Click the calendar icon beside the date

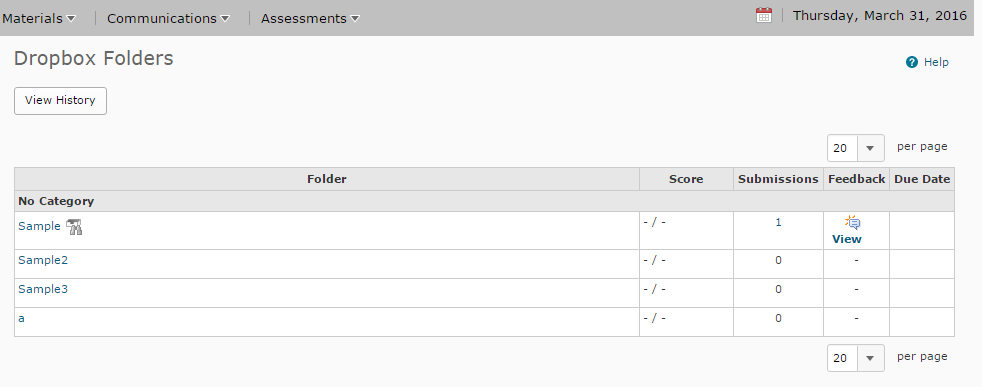(763, 16)
